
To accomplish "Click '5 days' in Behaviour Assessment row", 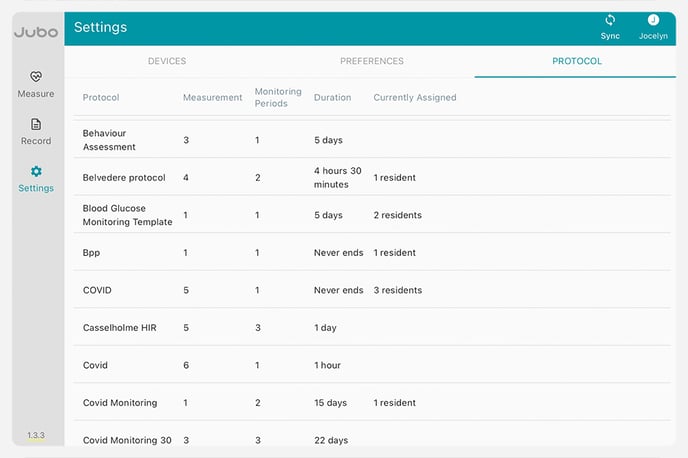I will pyautogui.click(x=328, y=140).
